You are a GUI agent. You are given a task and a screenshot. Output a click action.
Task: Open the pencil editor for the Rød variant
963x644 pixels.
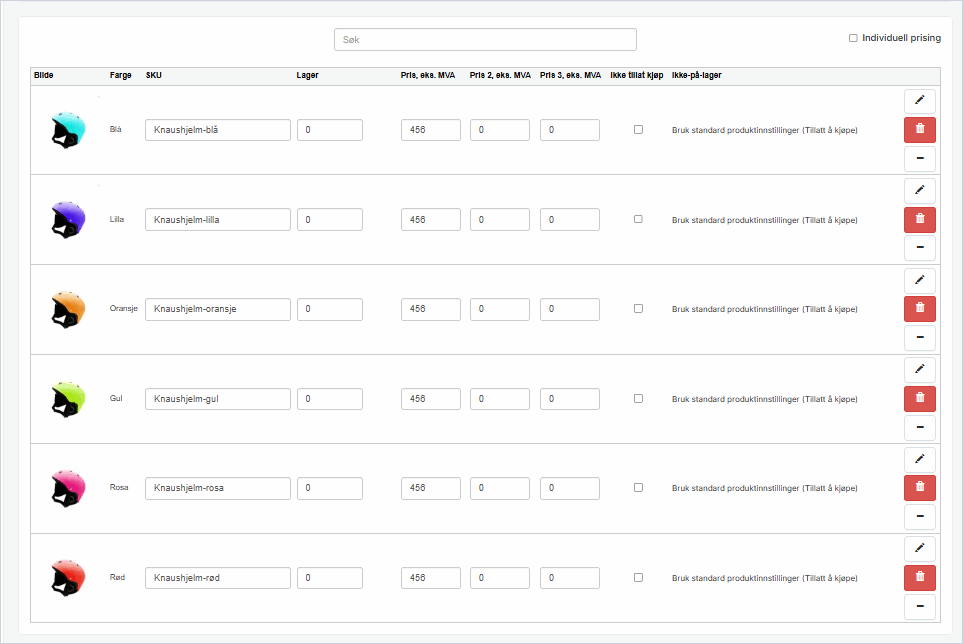pos(919,549)
